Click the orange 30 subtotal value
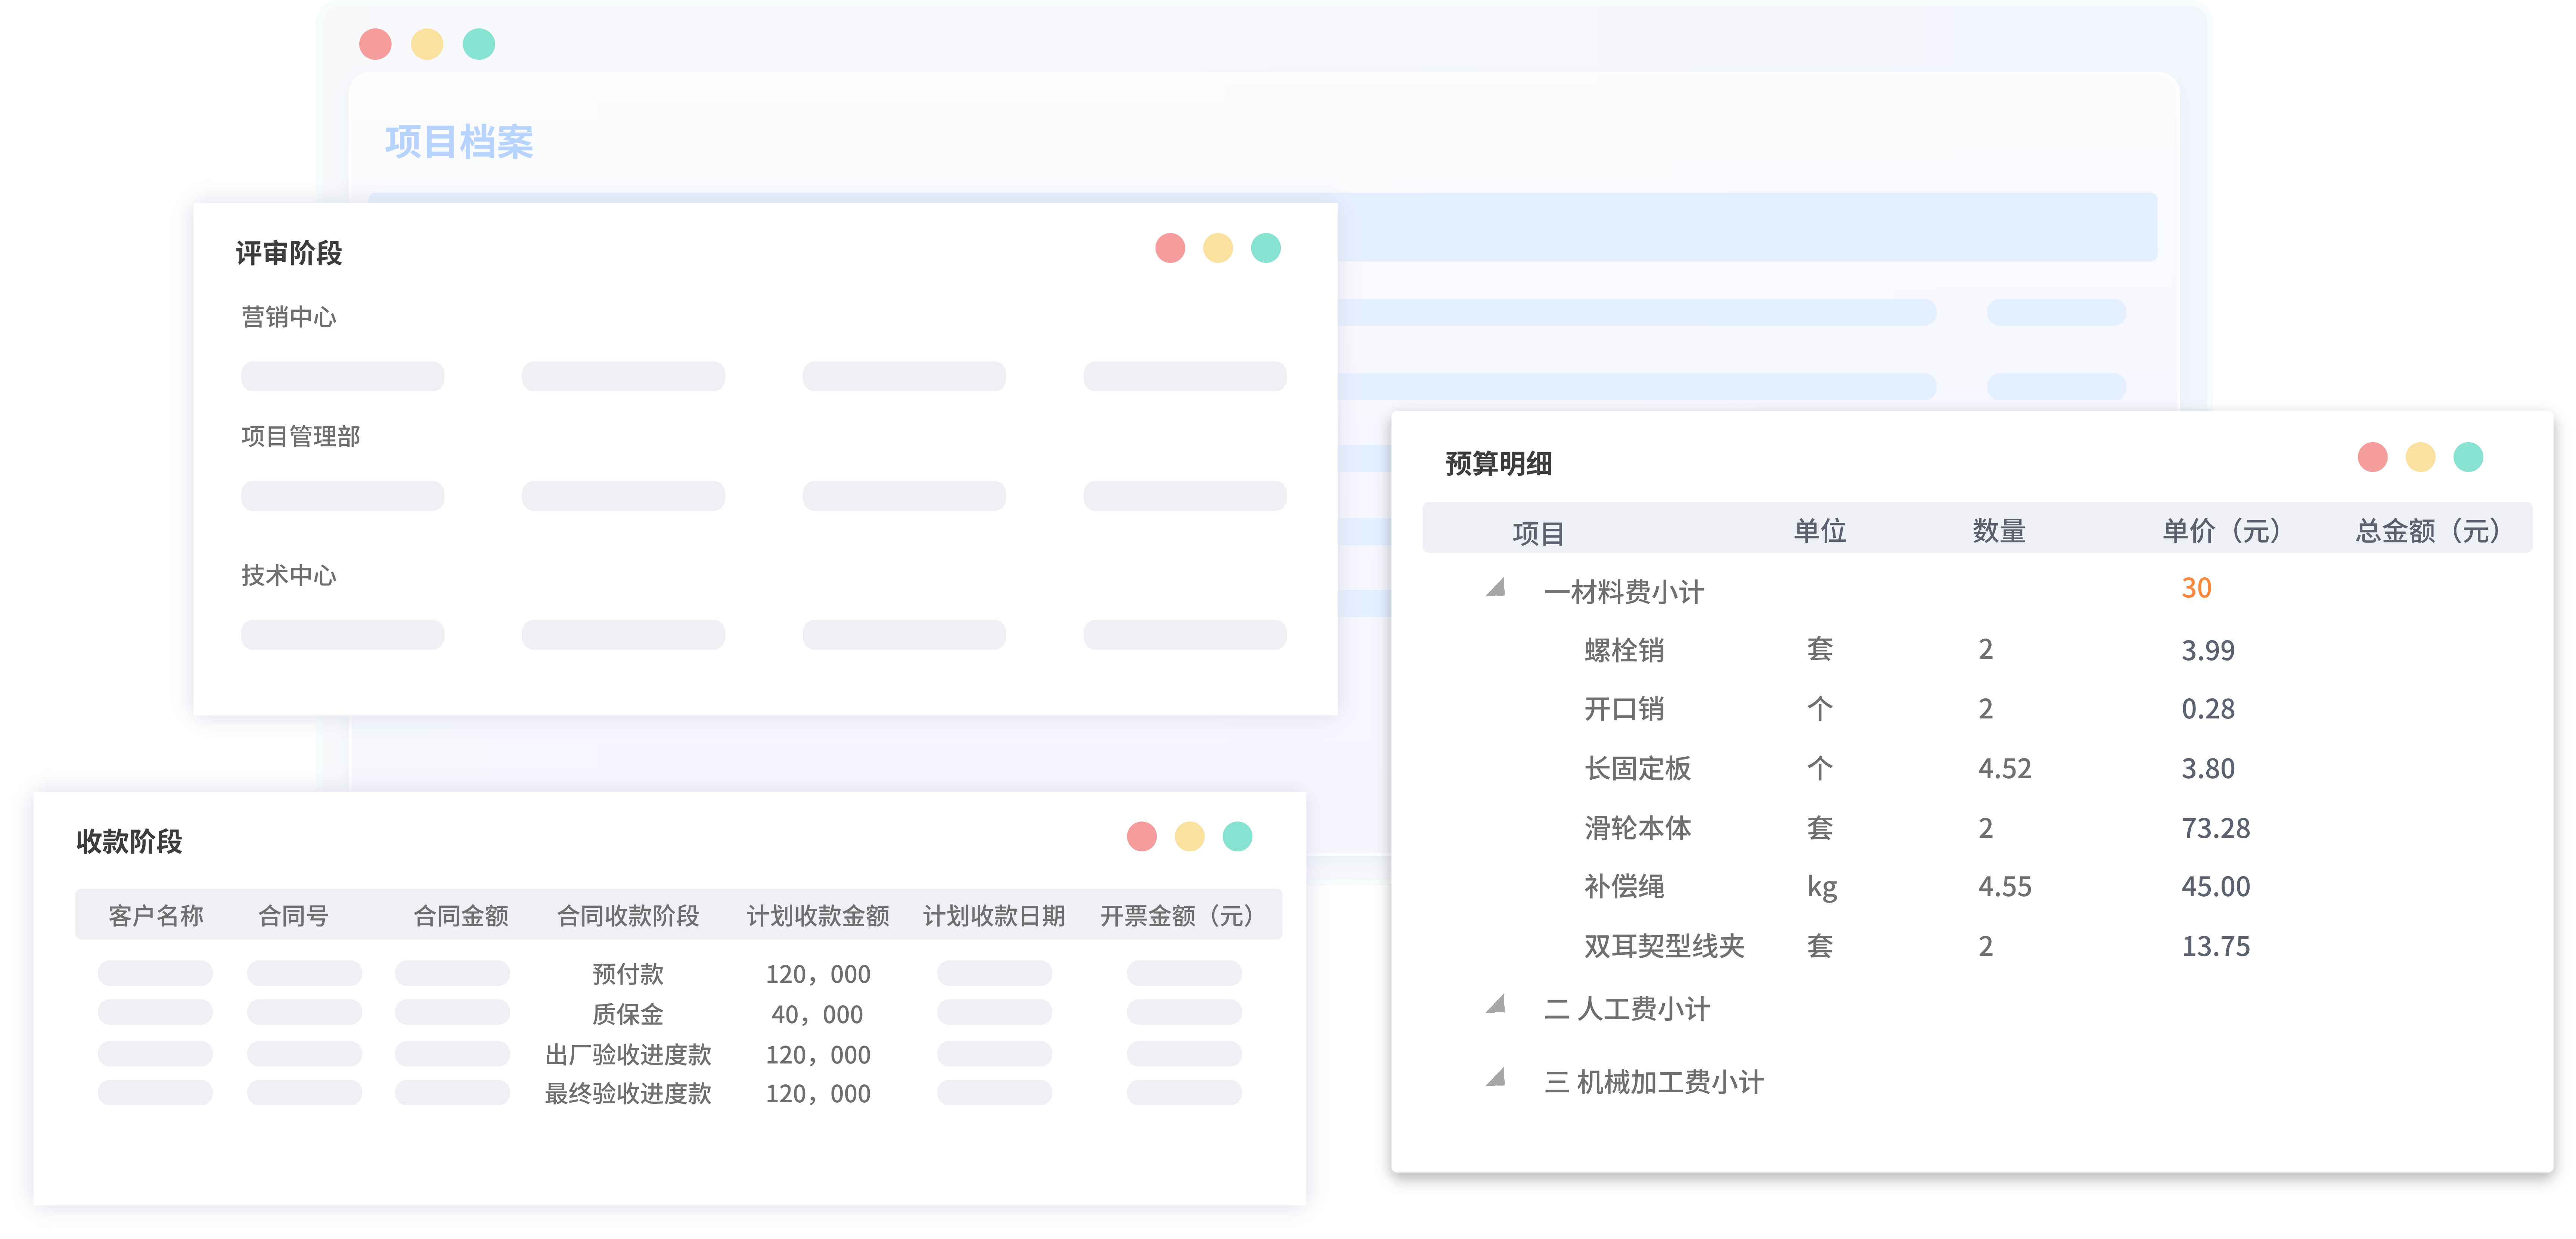 [x=2196, y=589]
